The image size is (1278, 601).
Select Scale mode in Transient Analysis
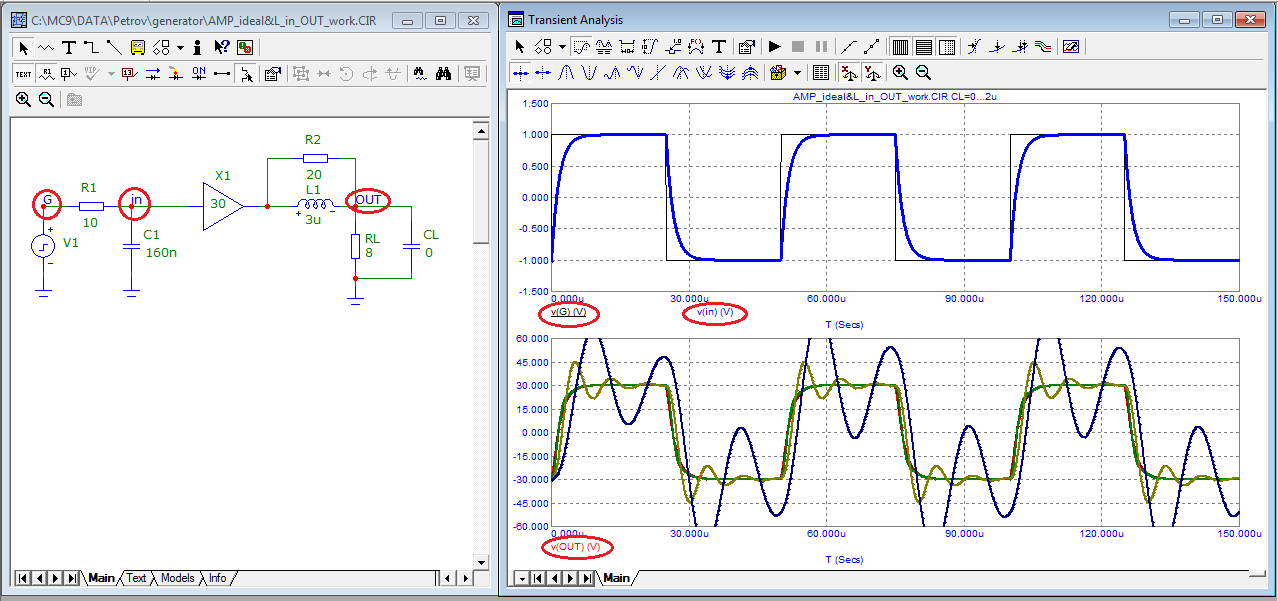[x=581, y=47]
